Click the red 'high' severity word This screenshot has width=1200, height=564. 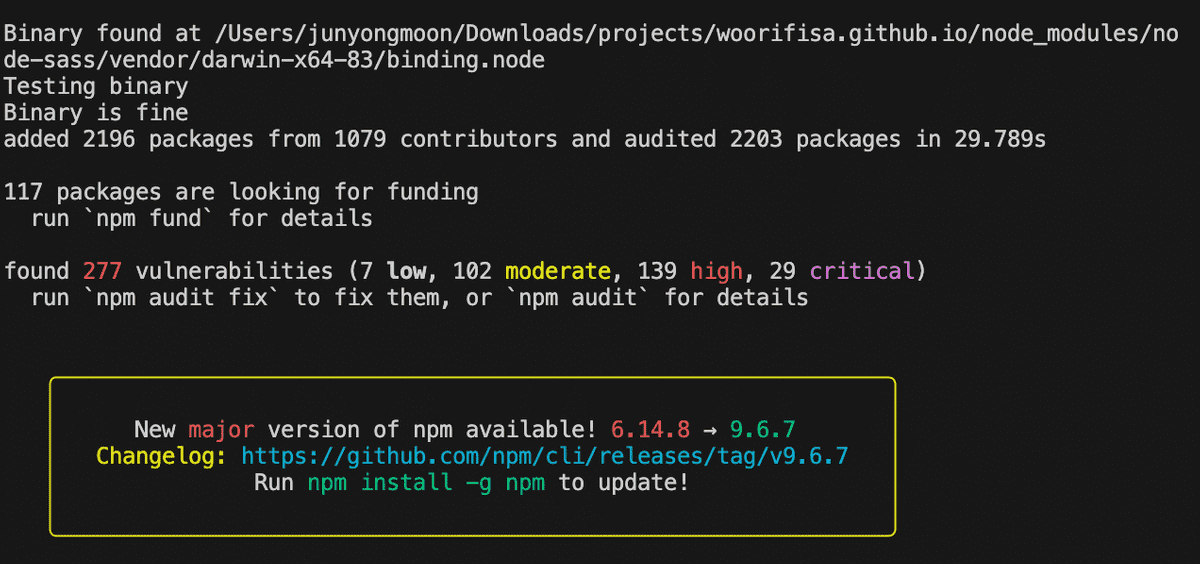(x=717, y=271)
